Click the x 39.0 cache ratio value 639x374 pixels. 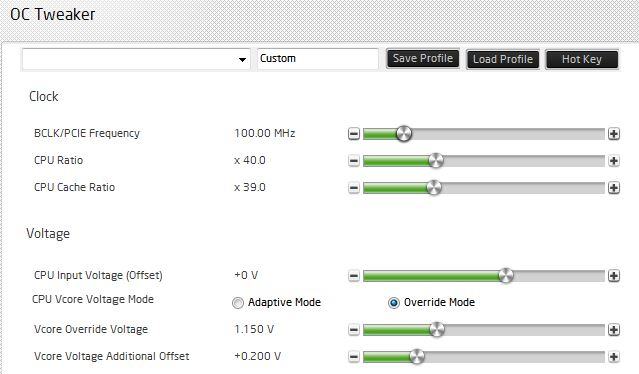click(250, 187)
